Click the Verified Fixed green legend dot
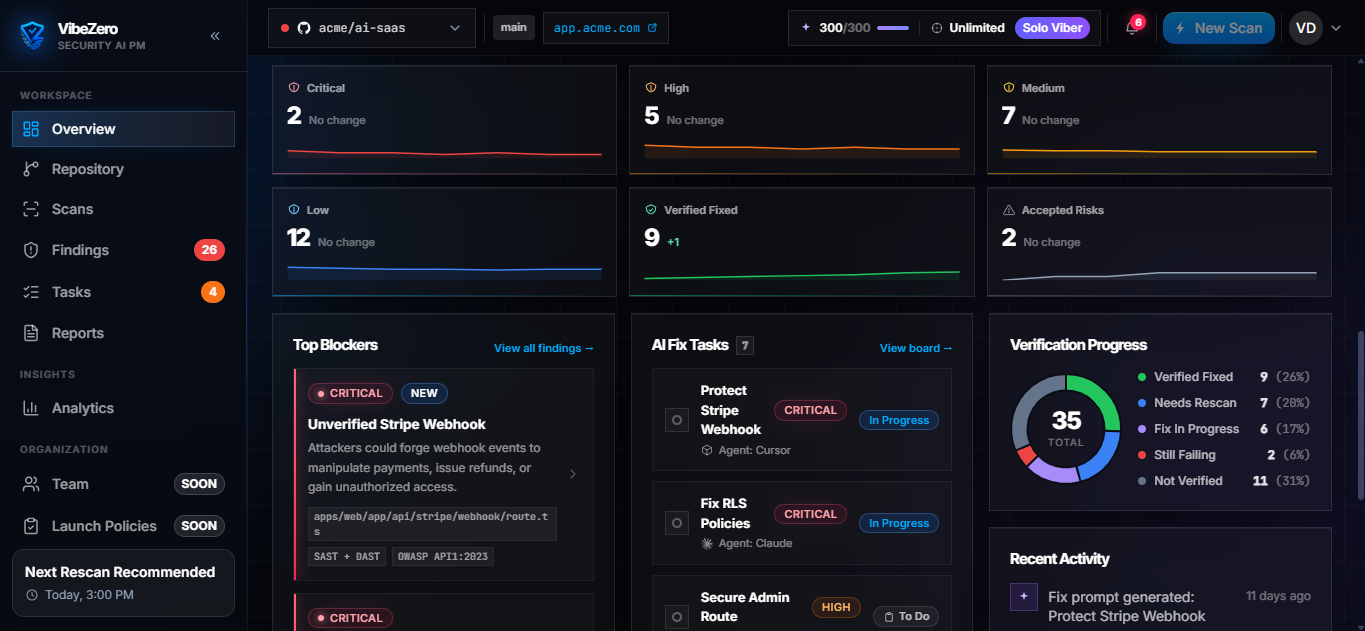 1142,377
